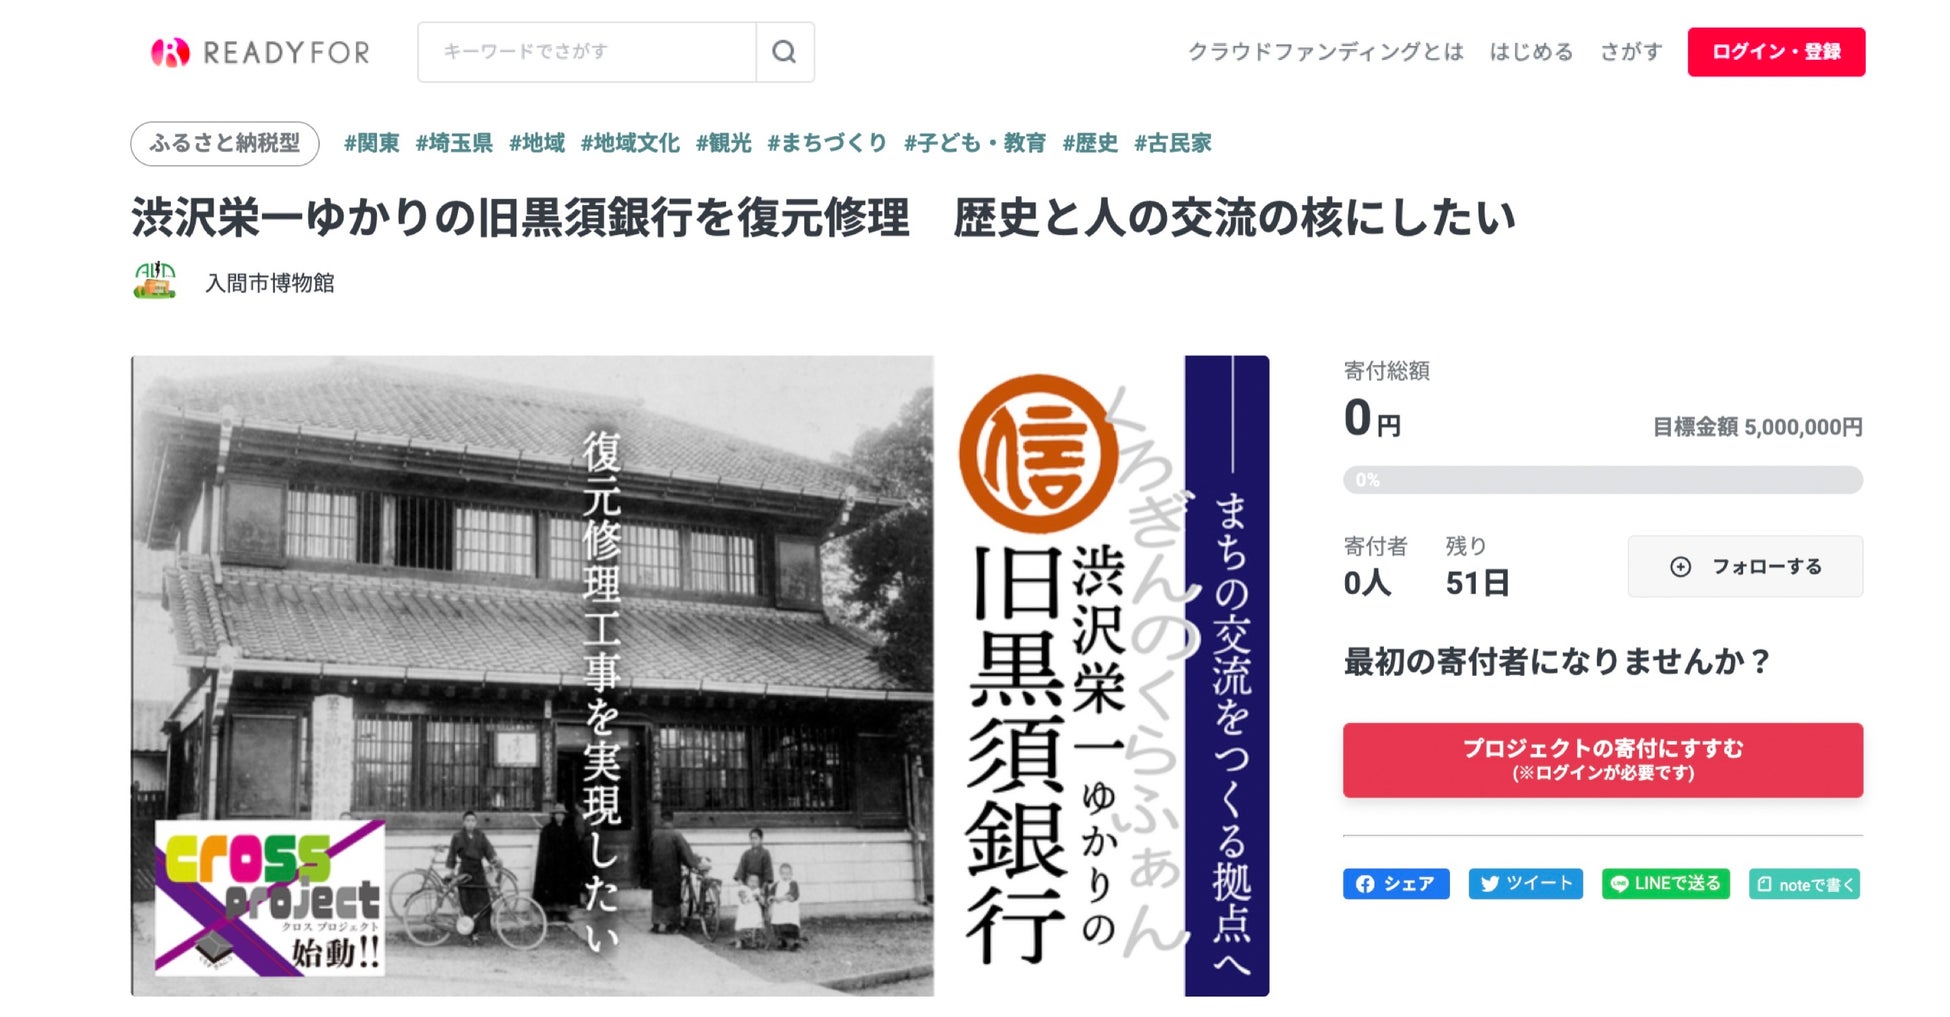Screen dimensions: 1950x1017
Task: Open the はじめる menu item
Action: pos(1531,52)
